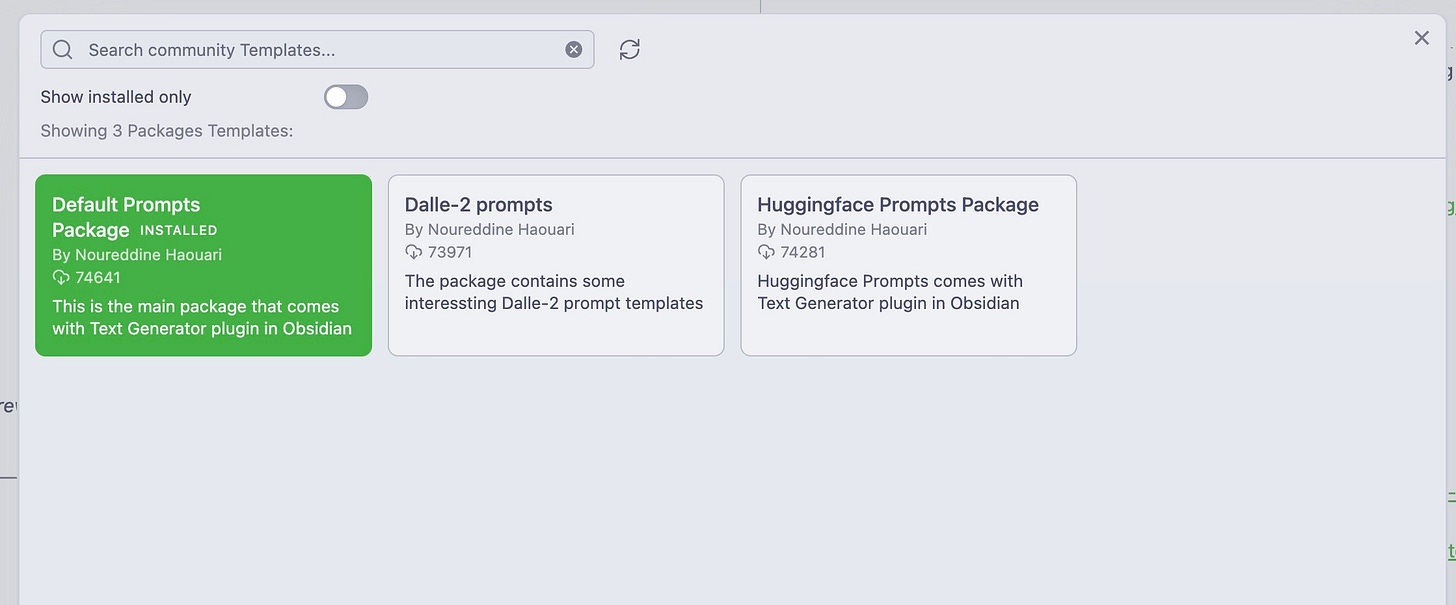Click the search magnifier icon

click(x=62, y=50)
